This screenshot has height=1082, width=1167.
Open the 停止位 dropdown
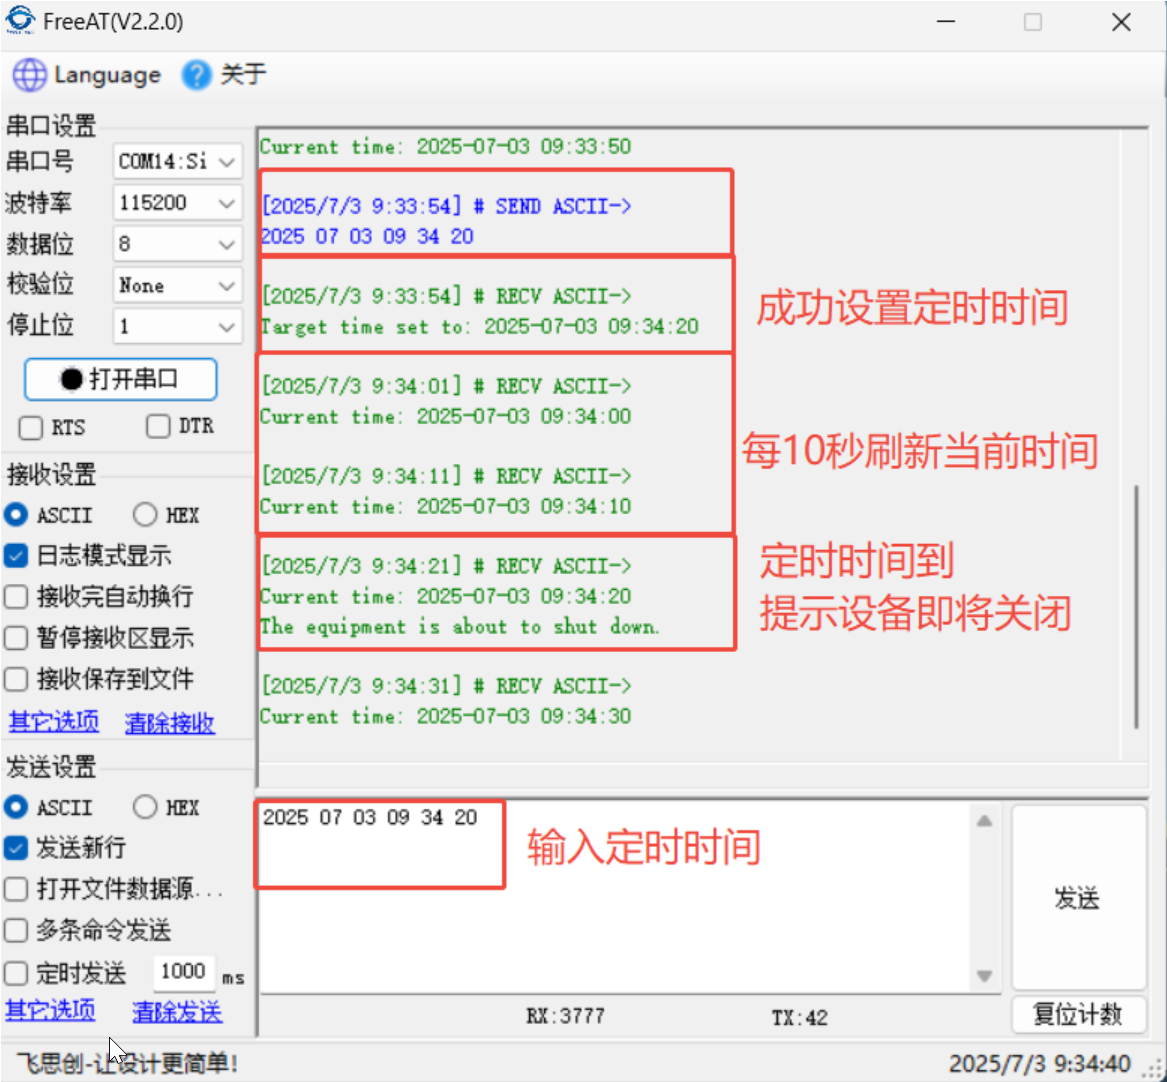227,327
